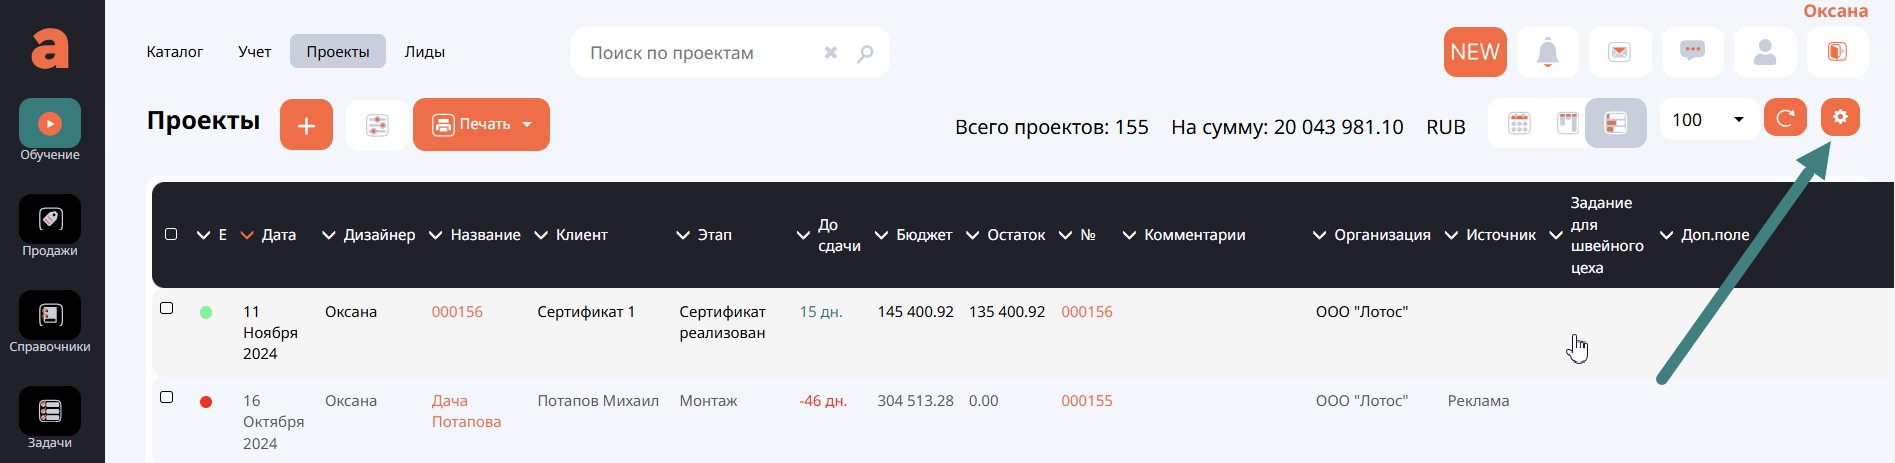Check the box for project 000156 row
This screenshot has width=1895, height=463.
[167, 308]
